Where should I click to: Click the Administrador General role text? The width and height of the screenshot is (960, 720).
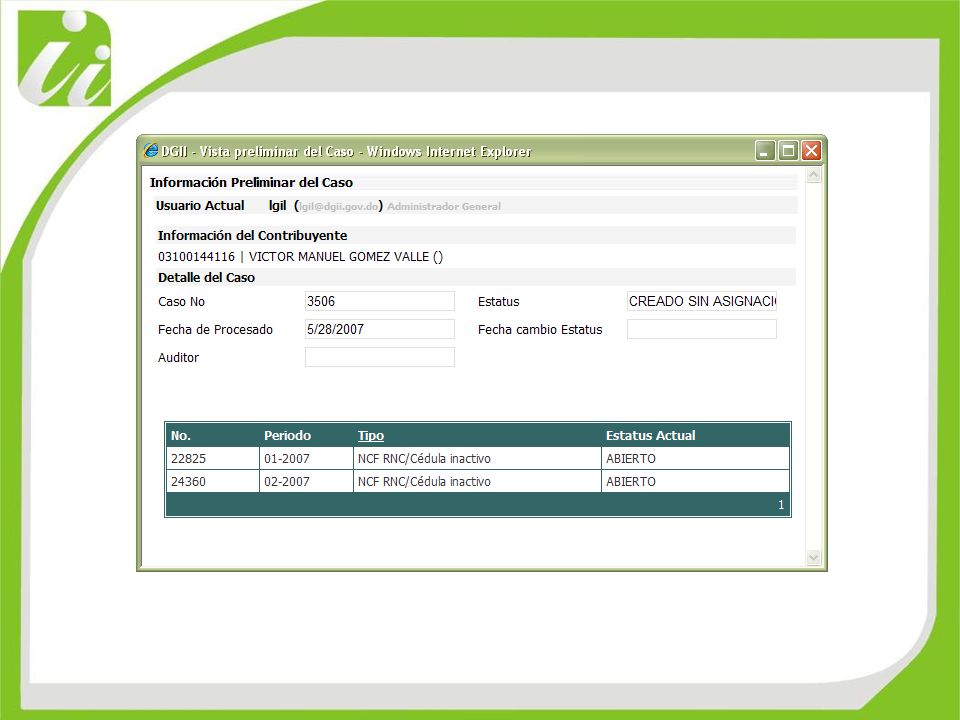(x=444, y=207)
